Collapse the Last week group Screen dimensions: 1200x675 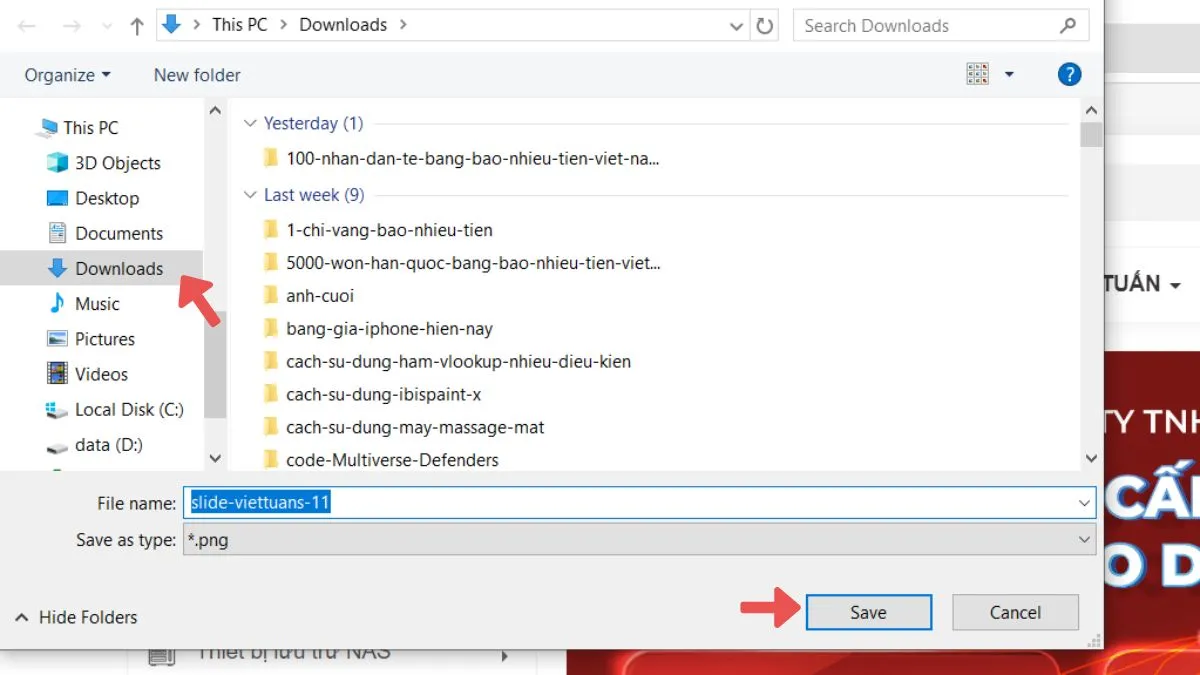point(250,195)
